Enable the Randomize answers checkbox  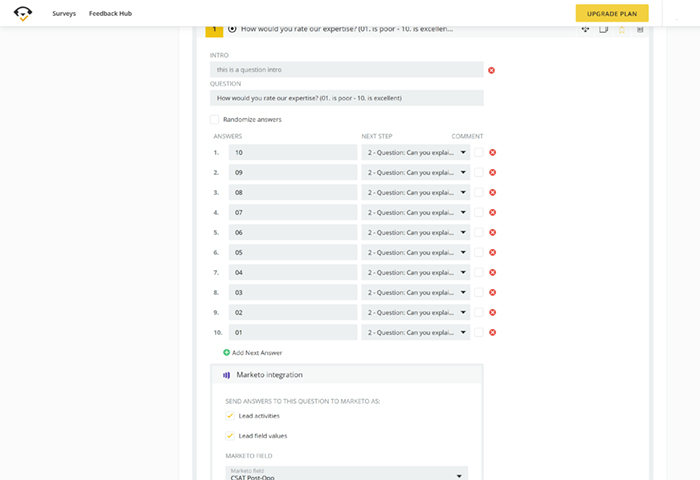215,119
